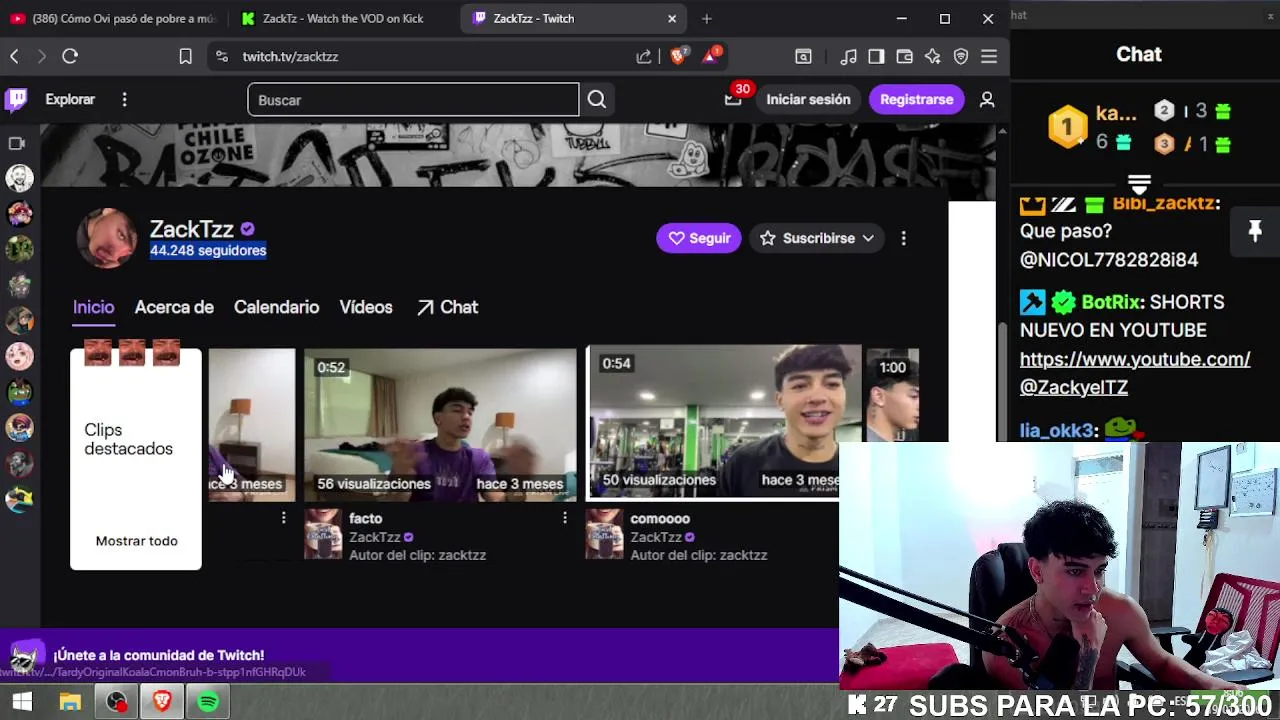1280x720 pixels.
Task: Click the BotRix username in chat
Action: (x=1111, y=301)
